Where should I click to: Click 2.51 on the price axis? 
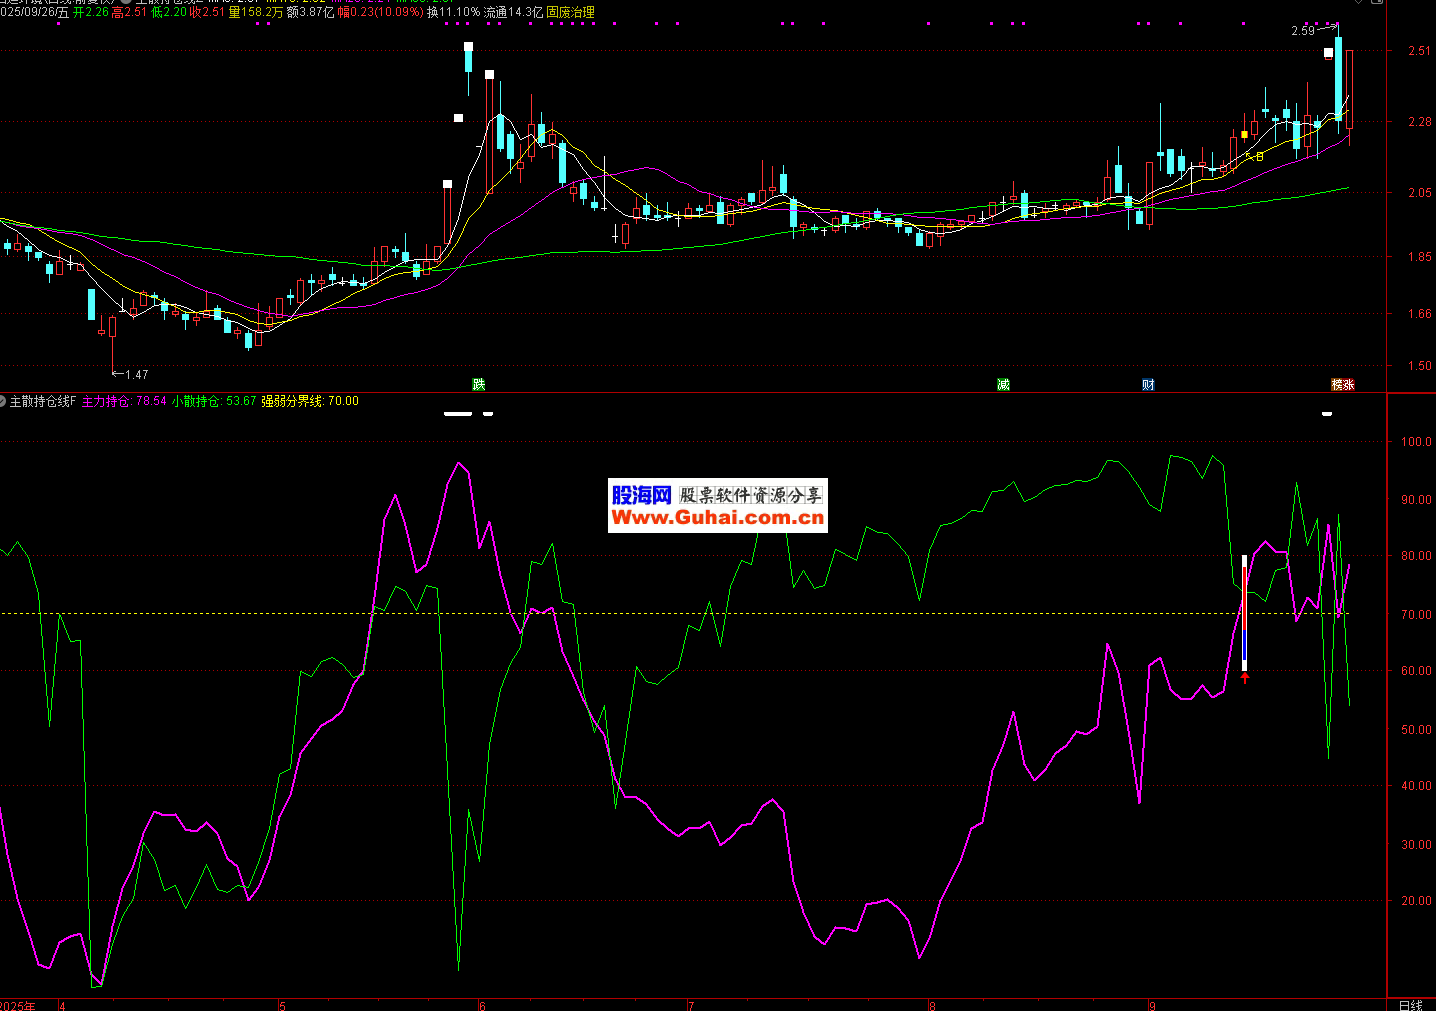pos(1419,51)
